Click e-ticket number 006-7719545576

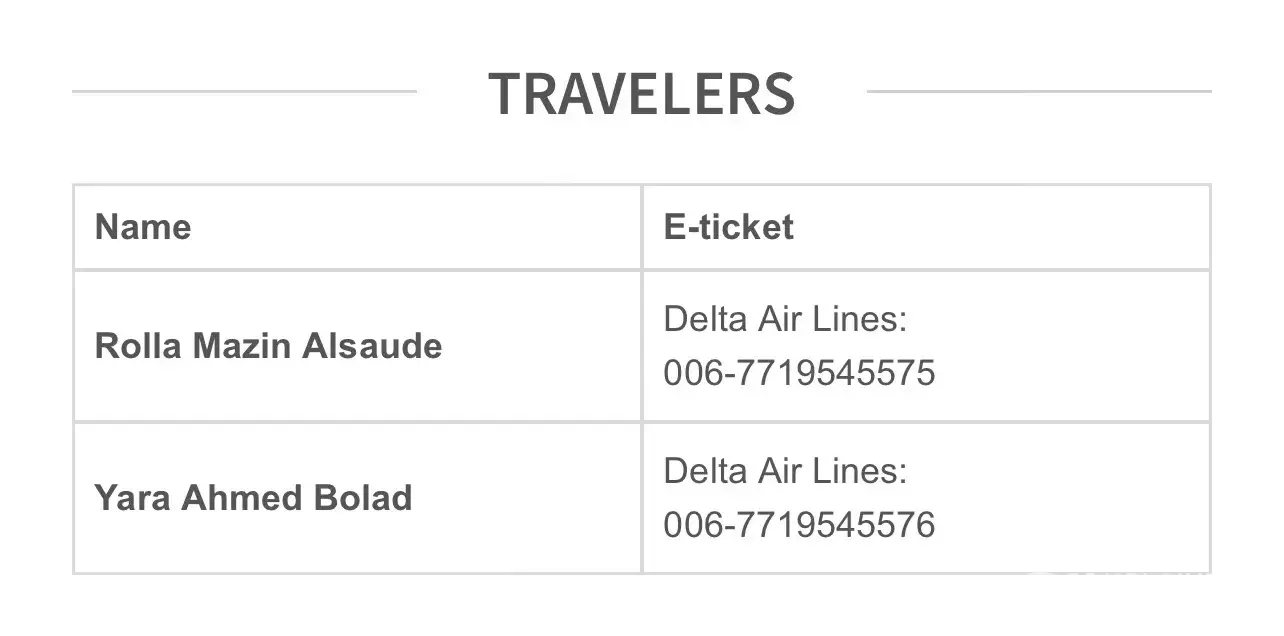click(799, 524)
